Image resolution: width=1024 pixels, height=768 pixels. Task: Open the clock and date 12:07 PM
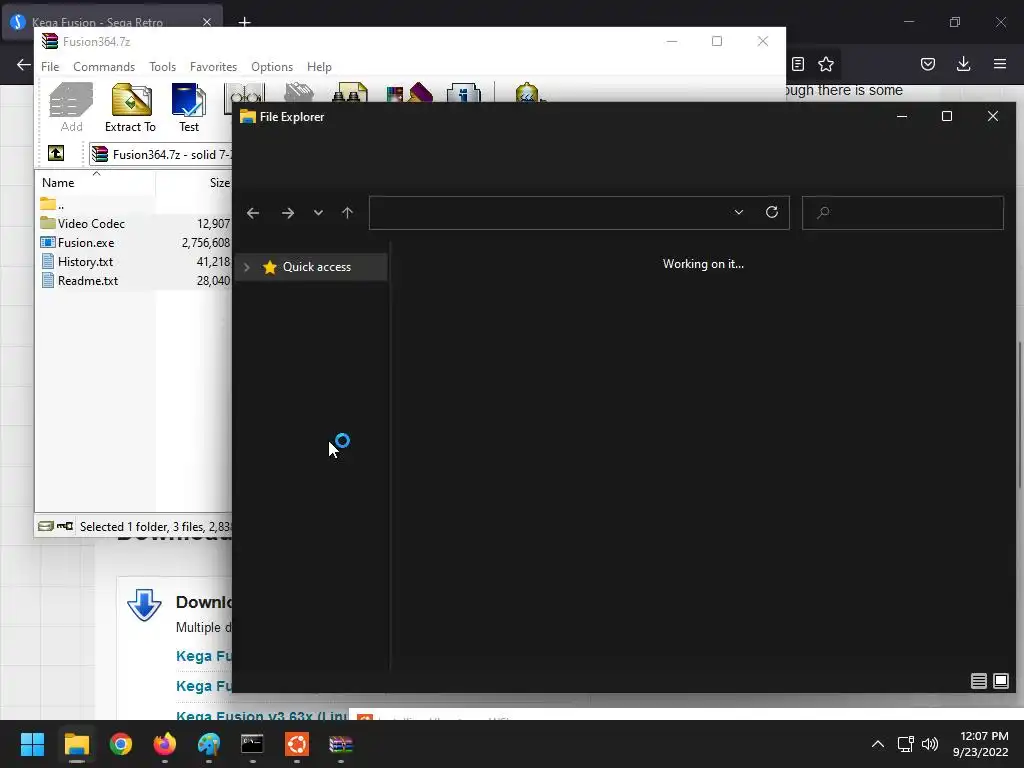(981, 744)
